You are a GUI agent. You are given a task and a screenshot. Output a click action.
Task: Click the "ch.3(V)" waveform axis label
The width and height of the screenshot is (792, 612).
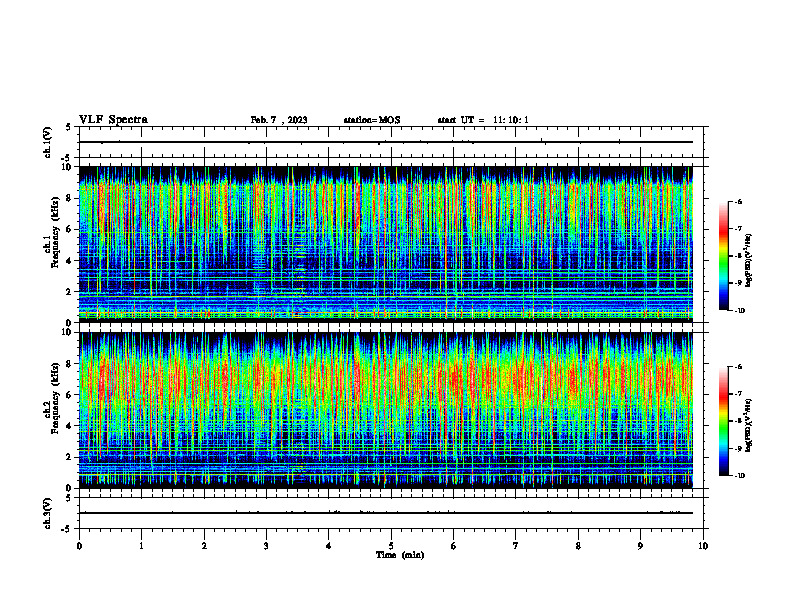[48, 513]
